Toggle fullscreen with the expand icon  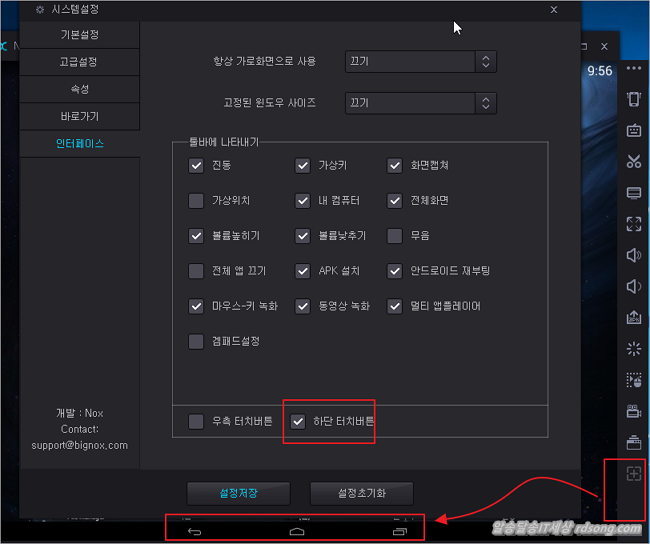(x=633, y=224)
